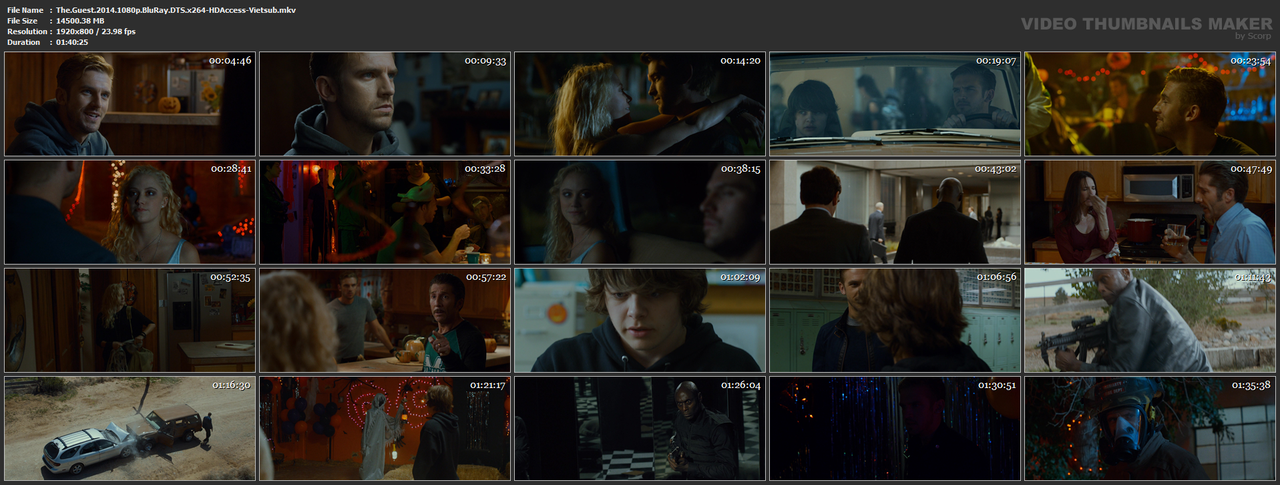Screen dimensions: 1280x485
Task: Choose the party frame at 00:33:28
Action: (385, 212)
